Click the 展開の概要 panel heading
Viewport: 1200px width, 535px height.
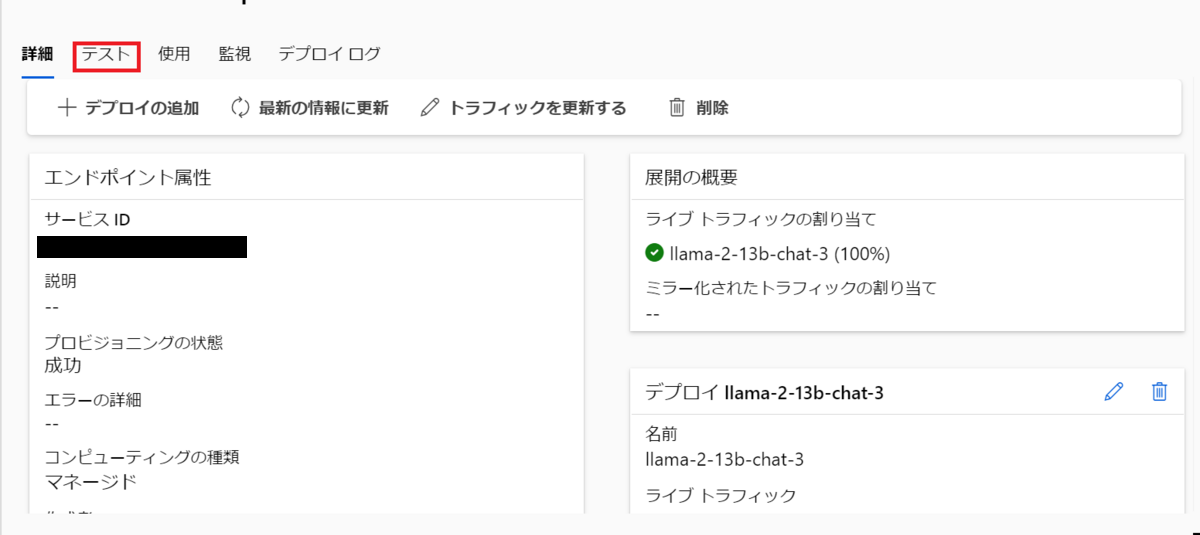tap(692, 178)
